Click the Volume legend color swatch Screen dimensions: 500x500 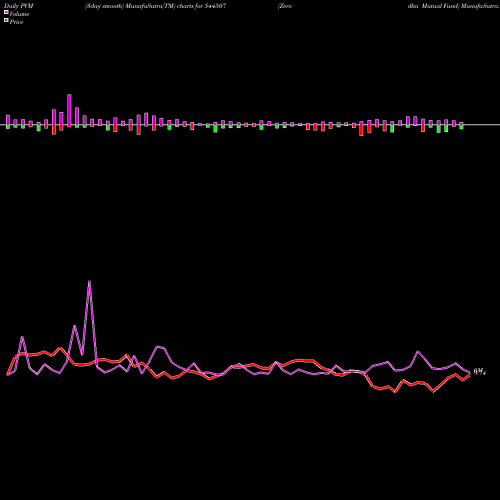tap(6, 12)
